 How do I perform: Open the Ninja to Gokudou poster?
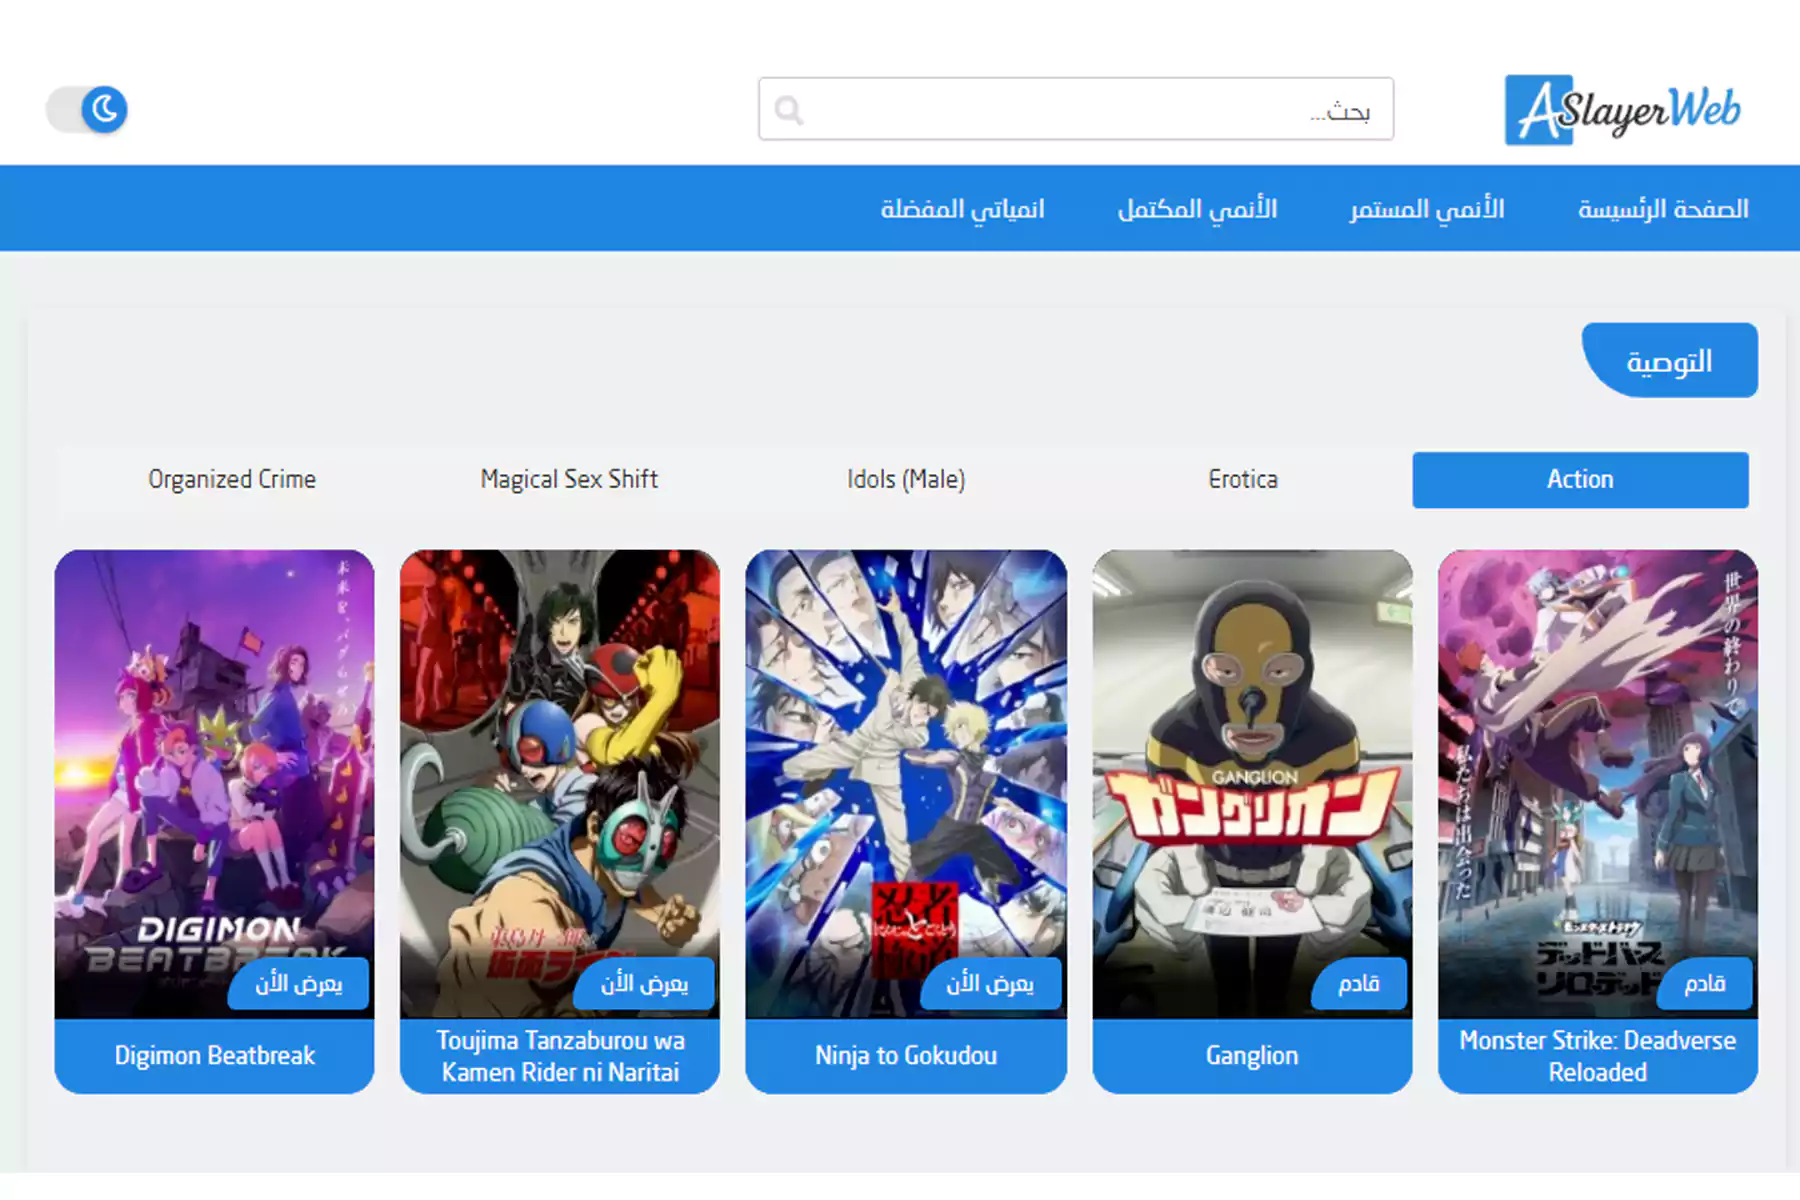(906, 760)
